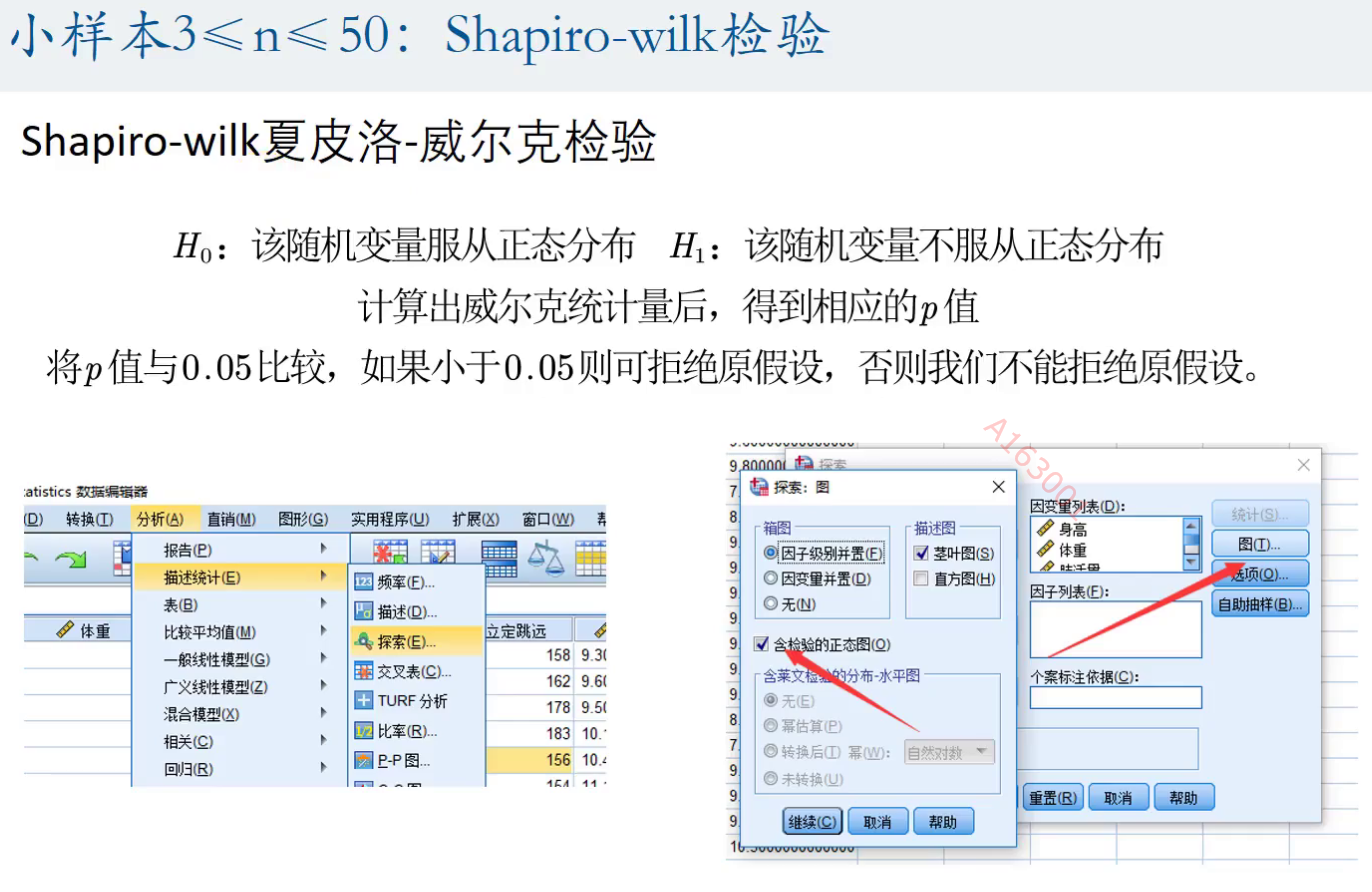1372x892 pixels.
Task: Click the green redo arrow toolbar icon
Action: [70, 561]
